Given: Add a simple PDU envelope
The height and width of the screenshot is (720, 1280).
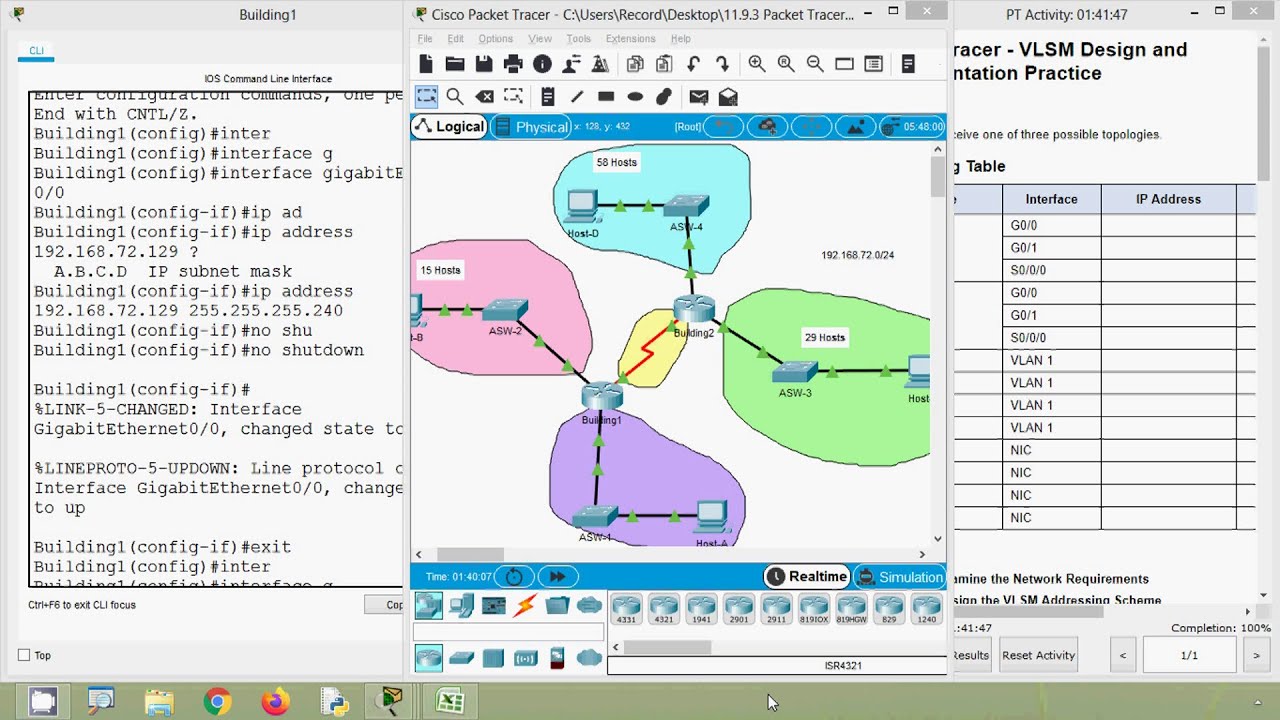Looking at the screenshot, I should [x=699, y=97].
